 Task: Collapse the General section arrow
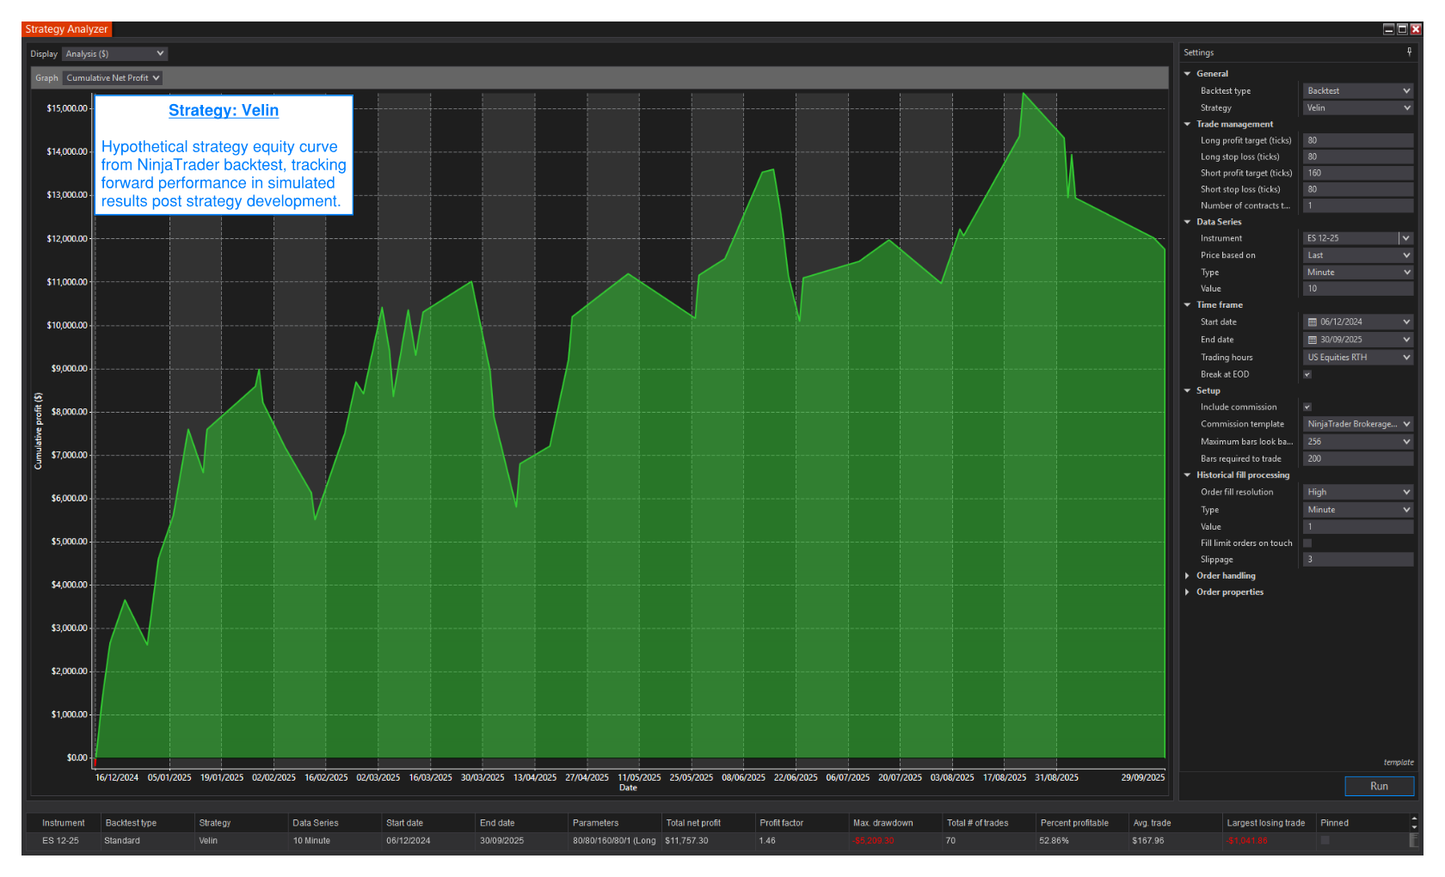click(x=1187, y=74)
